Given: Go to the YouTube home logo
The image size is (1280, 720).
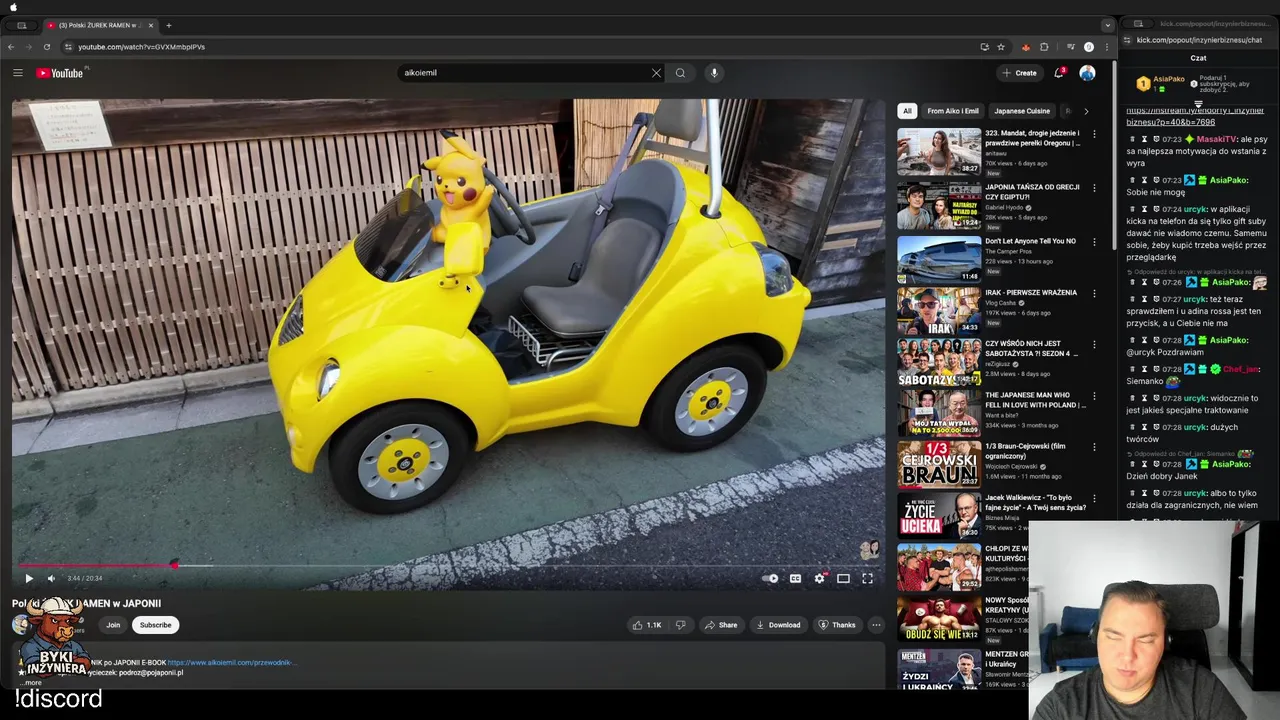Looking at the screenshot, I should 62,73.
